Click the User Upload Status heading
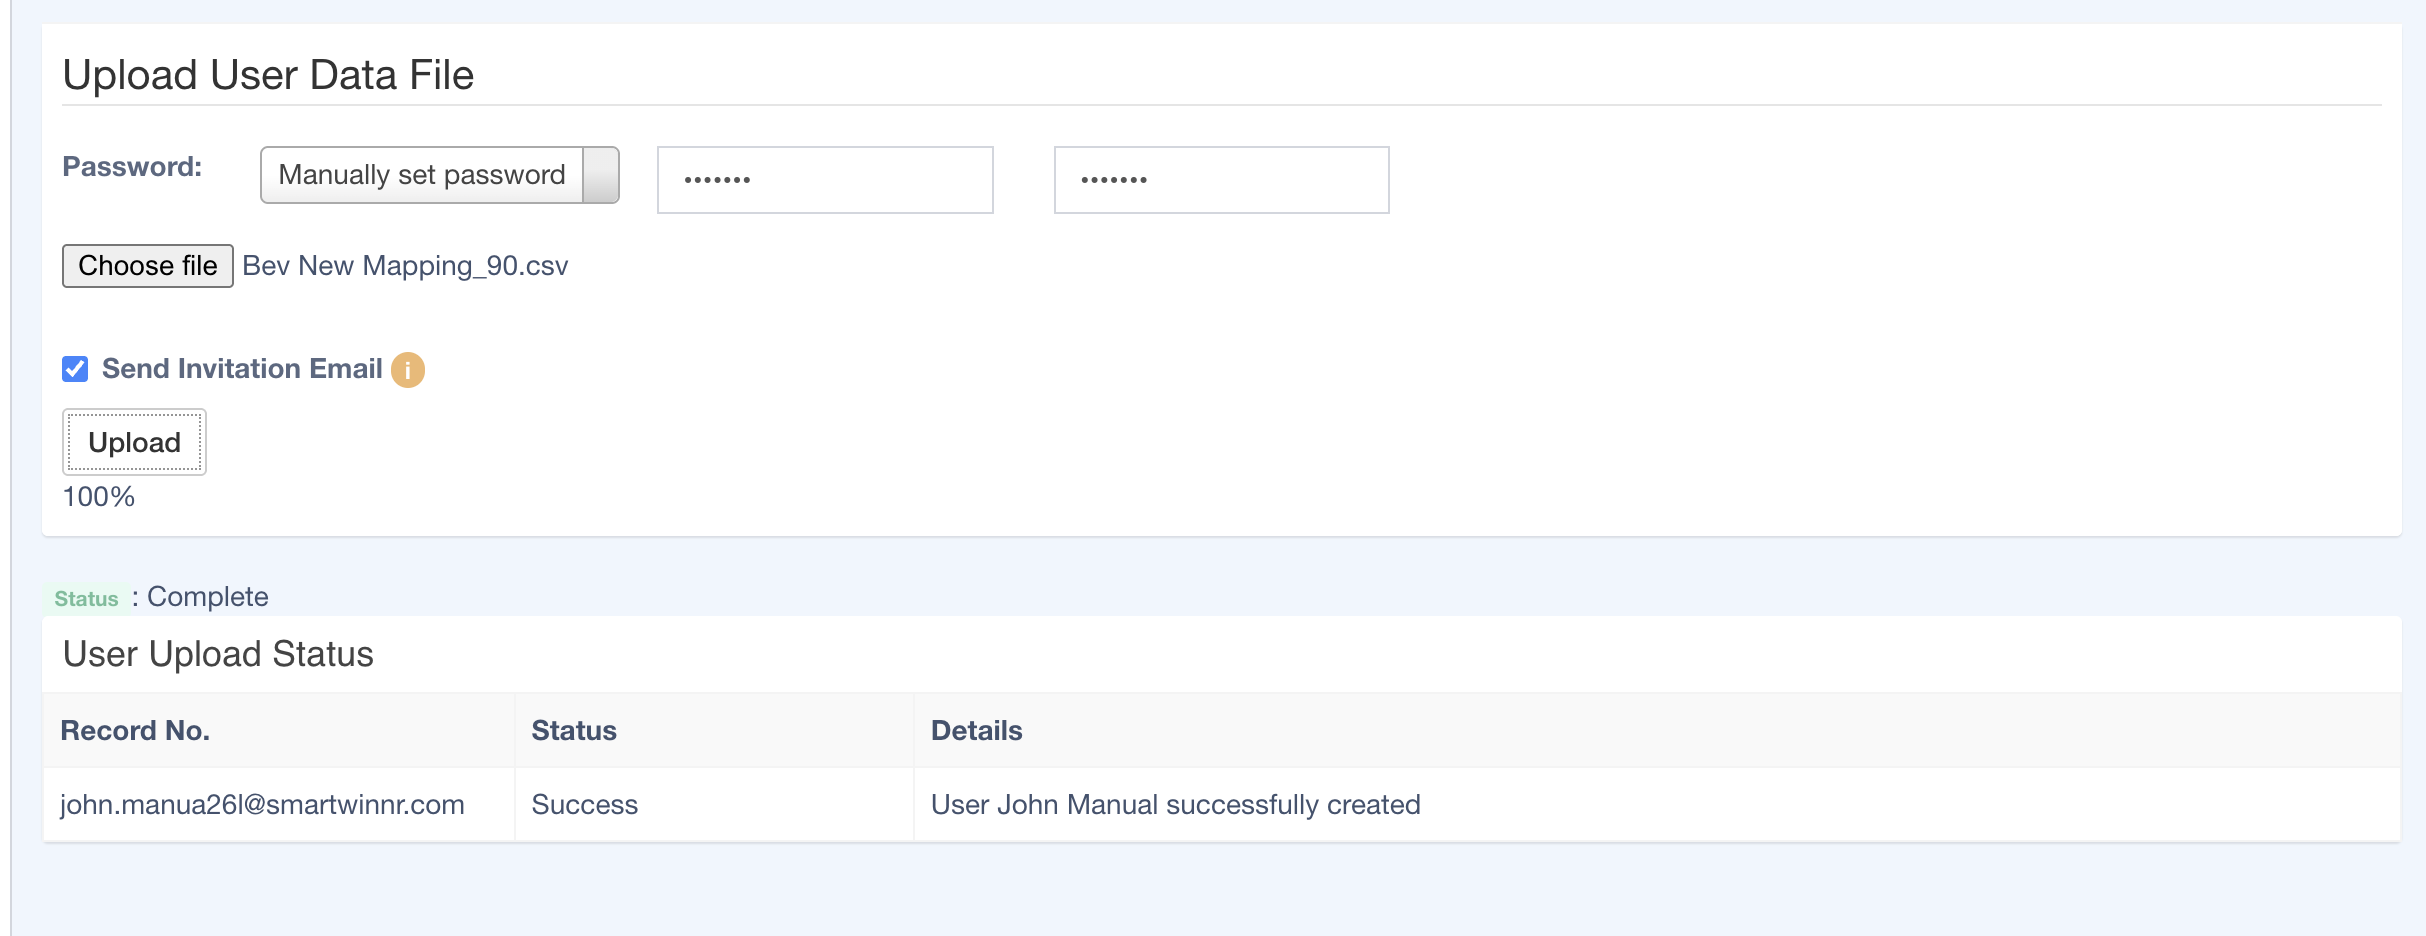Viewport: 2426px width, 936px height. click(218, 654)
